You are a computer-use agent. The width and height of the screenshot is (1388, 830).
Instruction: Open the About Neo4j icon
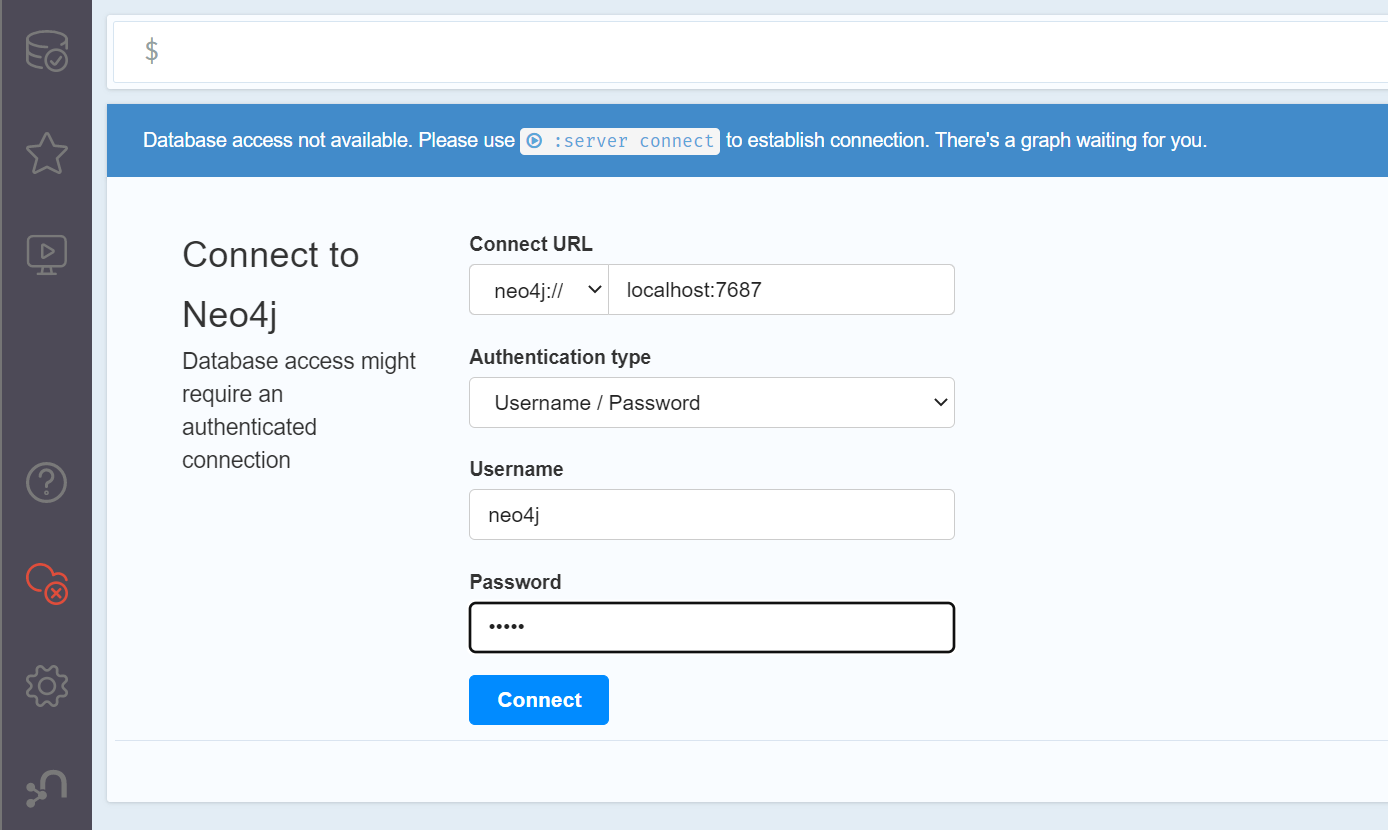[x=46, y=788]
